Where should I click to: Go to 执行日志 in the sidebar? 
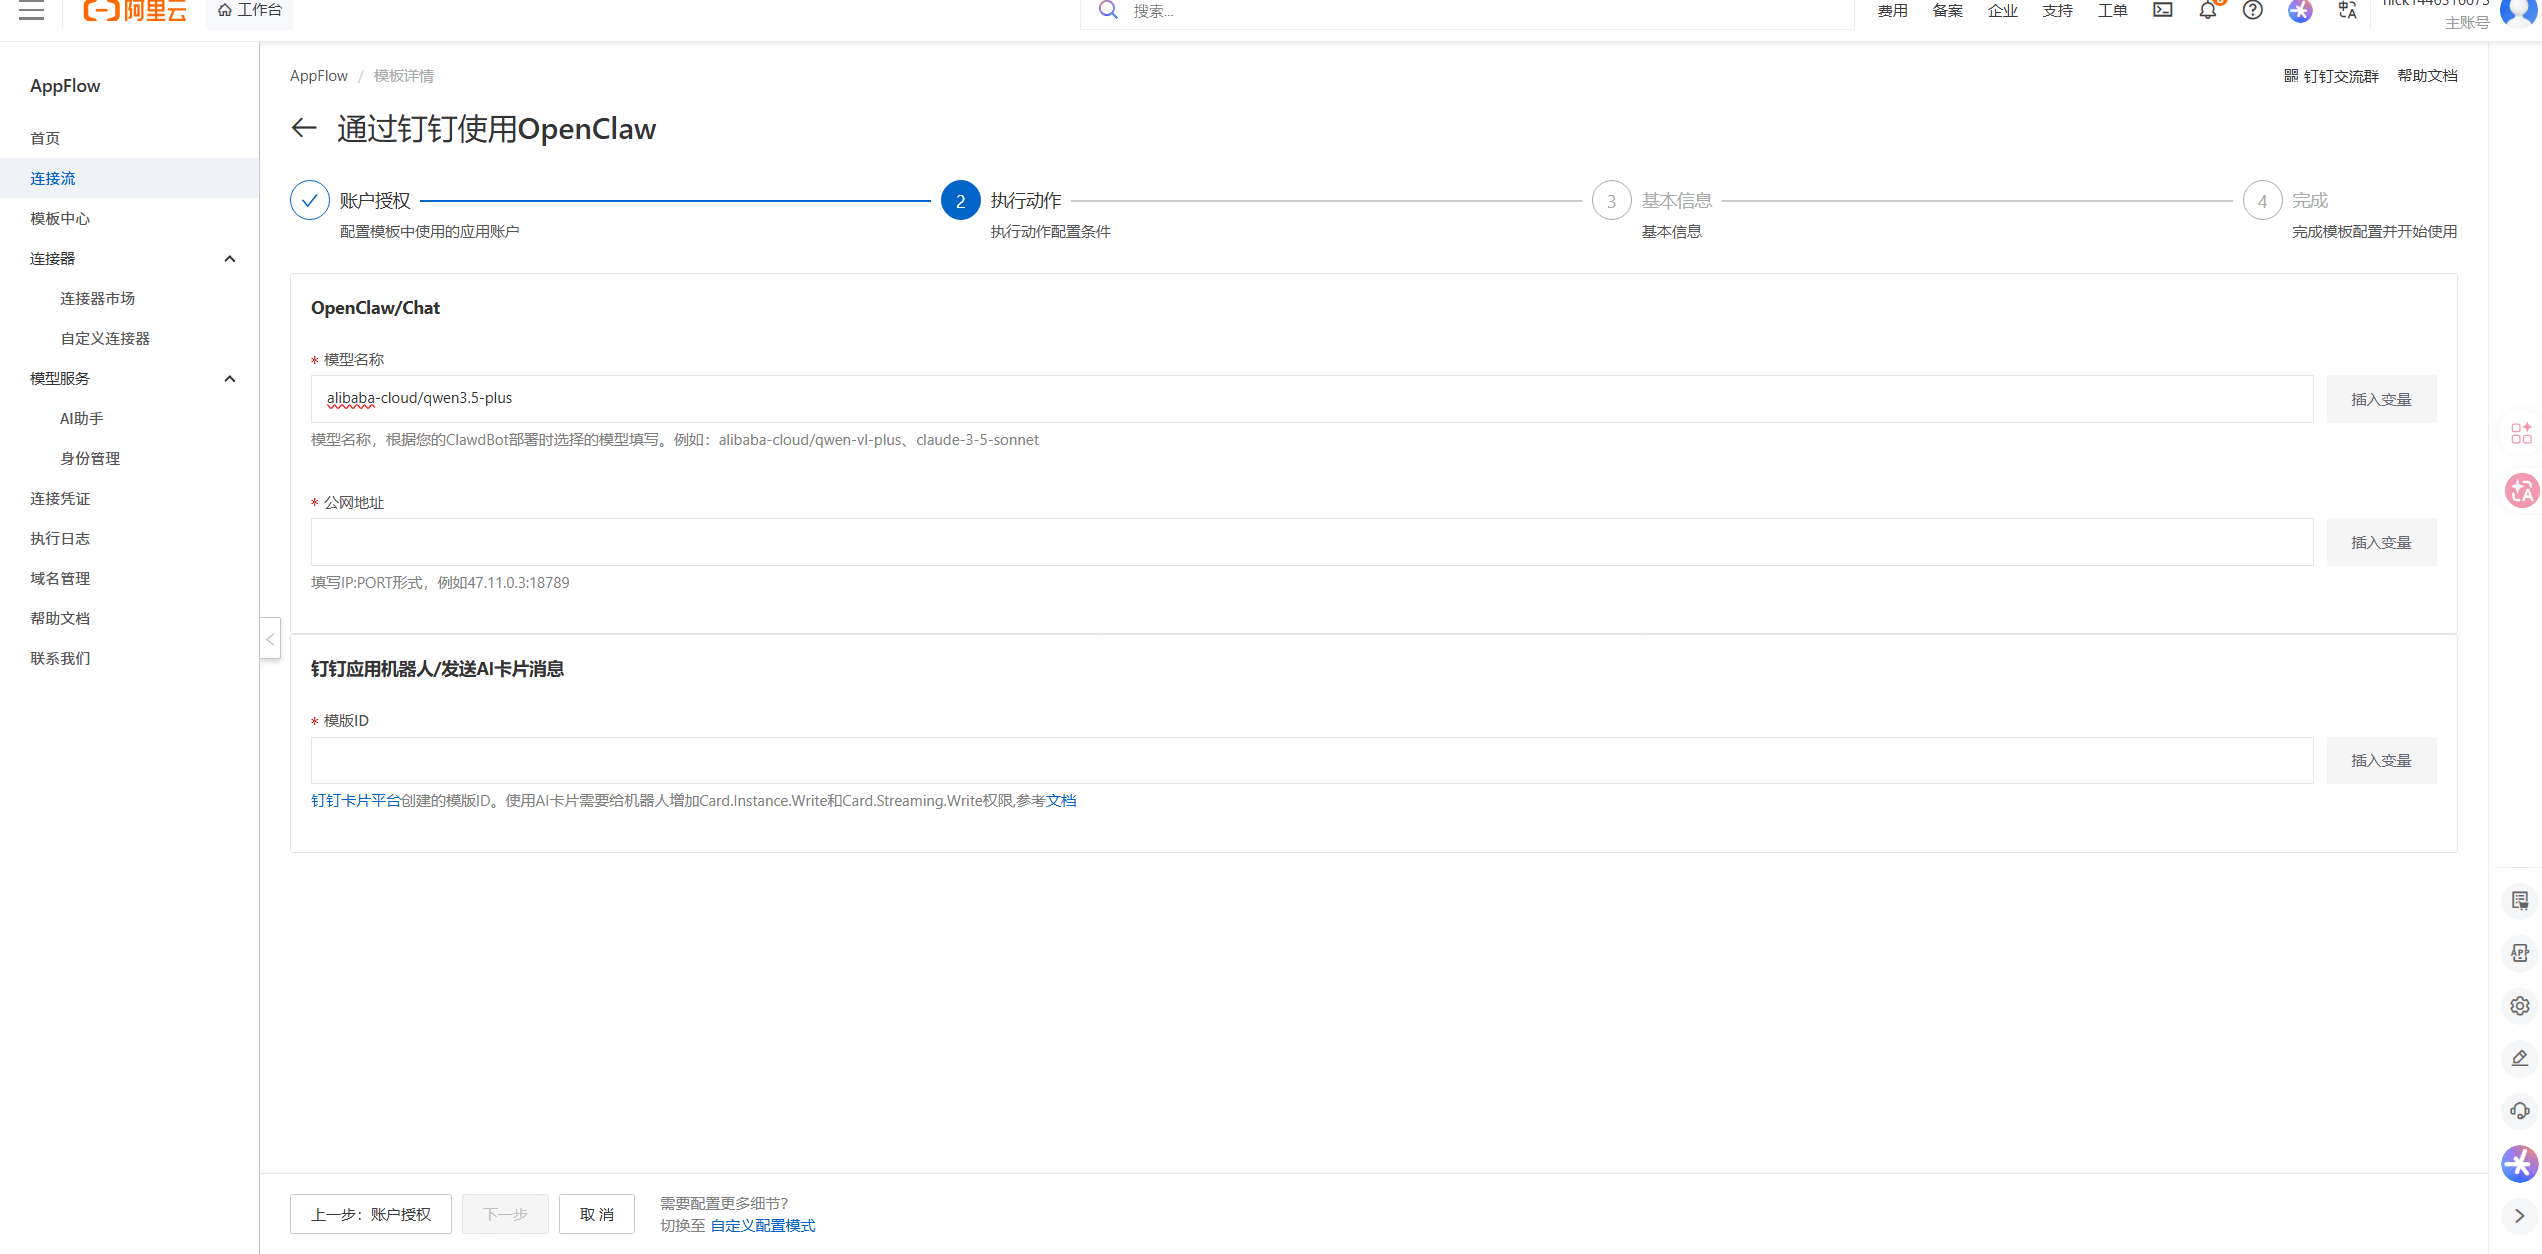[60, 539]
